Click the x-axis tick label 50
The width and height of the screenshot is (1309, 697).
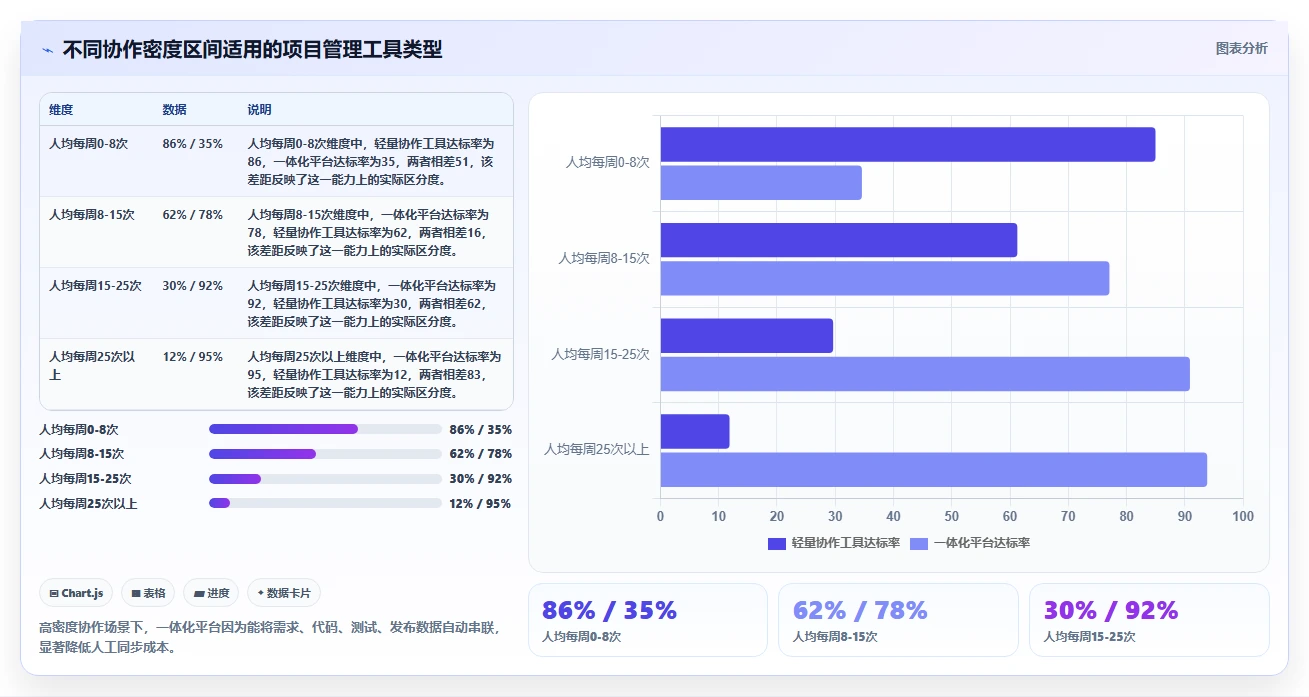pyautogui.click(x=952, y=516)
